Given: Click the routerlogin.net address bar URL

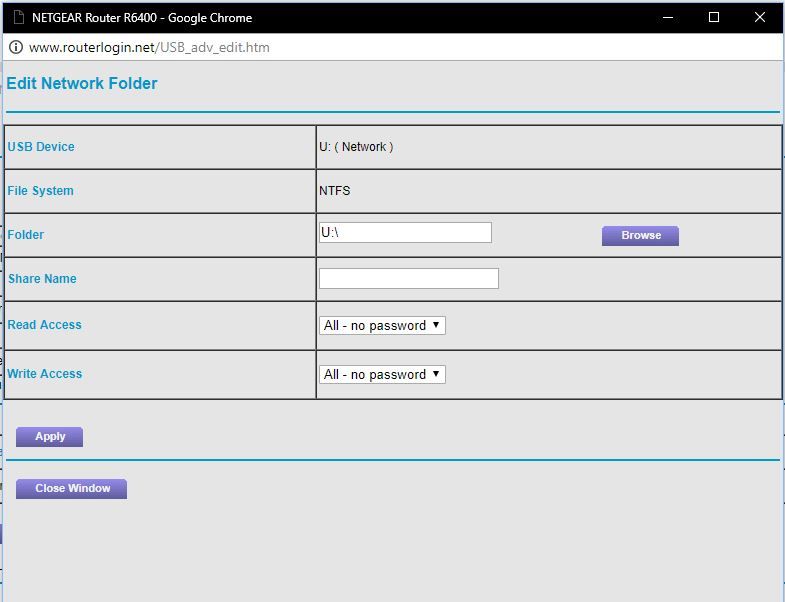Looking at the screenshot, I should [x=149, y=47].
